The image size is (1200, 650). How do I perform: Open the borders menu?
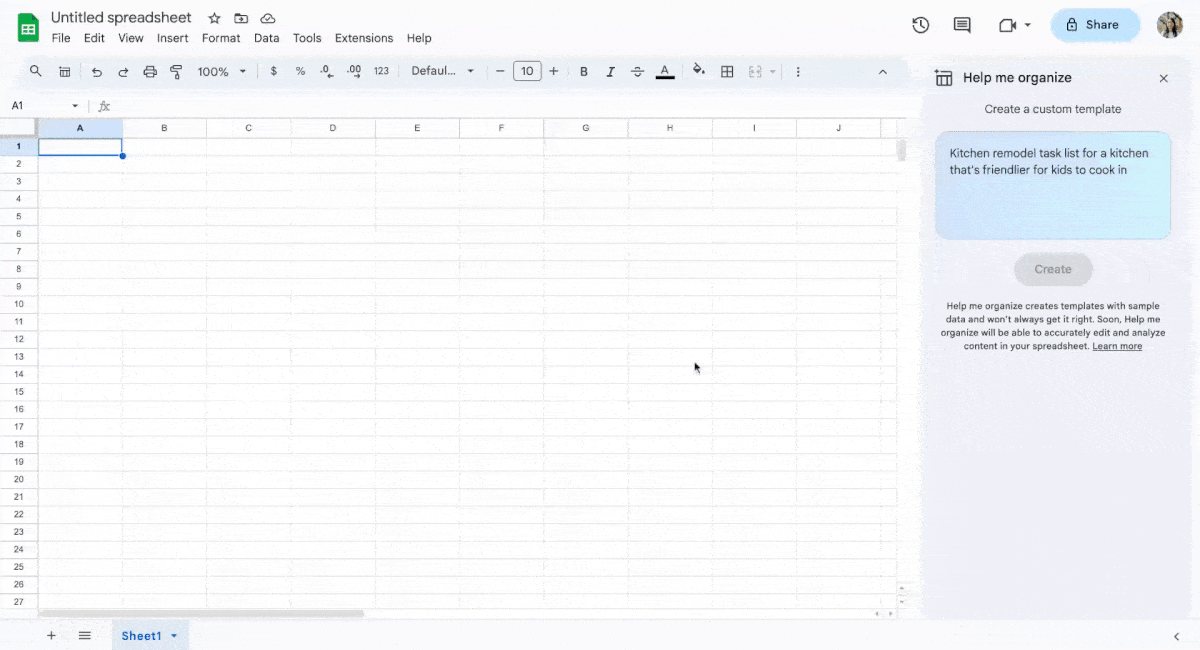[727, 72]
